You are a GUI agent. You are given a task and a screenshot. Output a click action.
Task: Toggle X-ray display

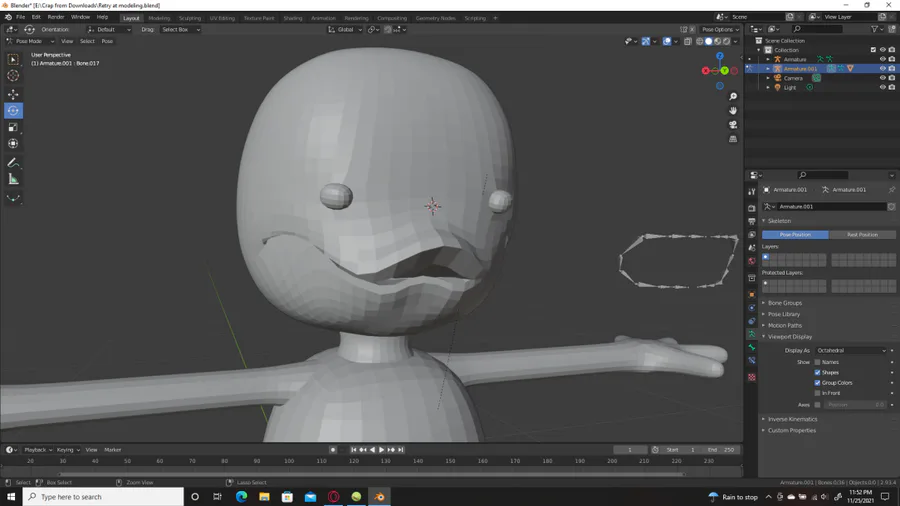(x=688, y=41)
